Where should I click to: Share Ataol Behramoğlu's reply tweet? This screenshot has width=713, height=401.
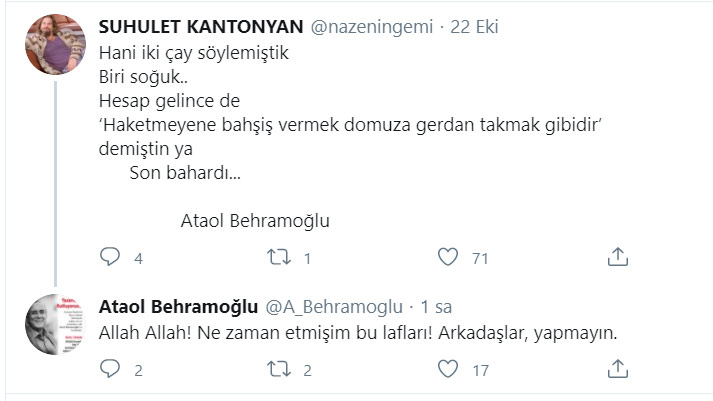[x=618, y=369]
